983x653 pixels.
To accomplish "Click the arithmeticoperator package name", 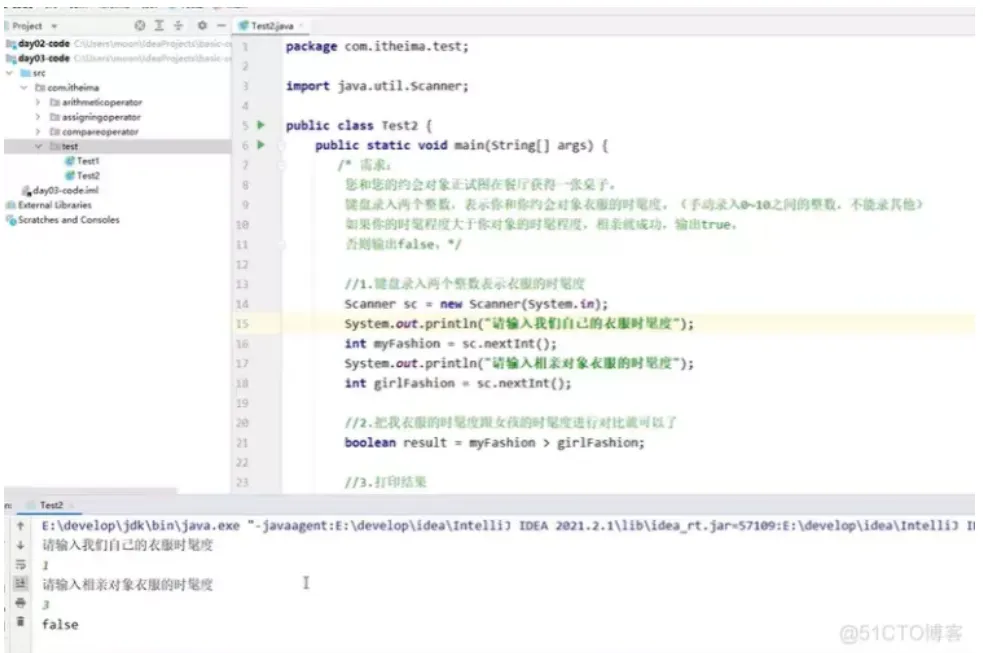I will pyautogui.click(x=102, y=102).
